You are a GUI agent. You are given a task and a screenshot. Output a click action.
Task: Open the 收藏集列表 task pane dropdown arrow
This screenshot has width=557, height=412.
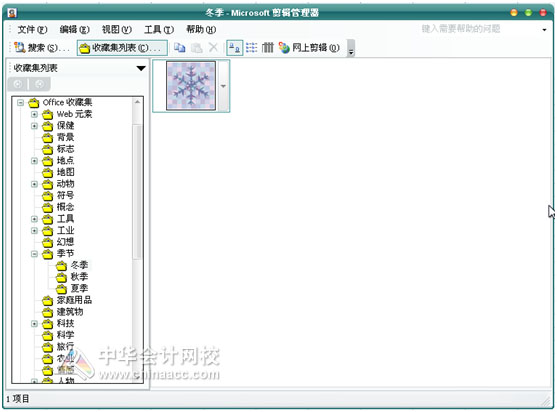[141, 68]
